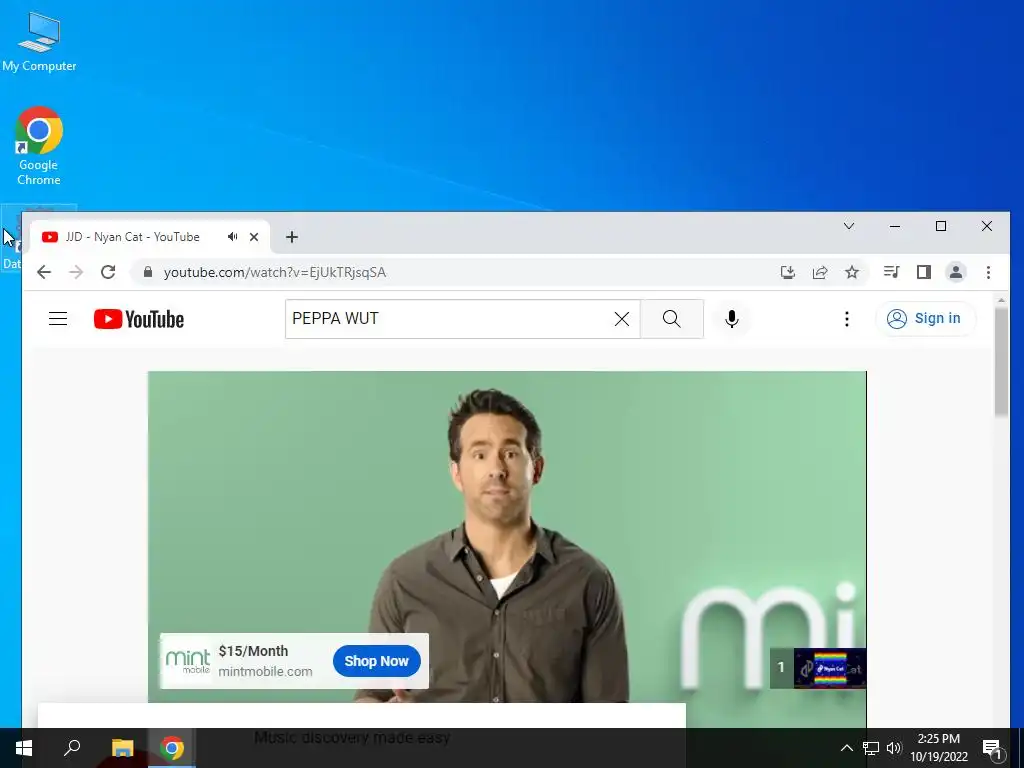Screen dimensions: 1024x768
Task: Mute the tab audio speaker icon
Action: [x=232, y=237]
